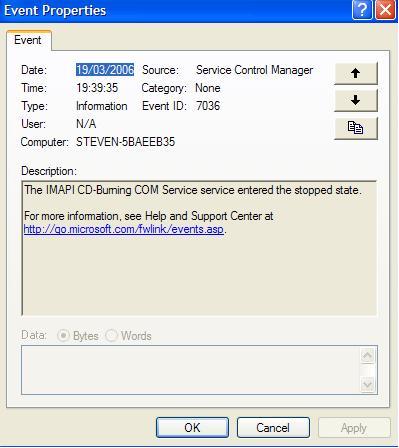This screenshot has width=399, height=448.
Task: Click the Description label
Action: coord(49,171)
